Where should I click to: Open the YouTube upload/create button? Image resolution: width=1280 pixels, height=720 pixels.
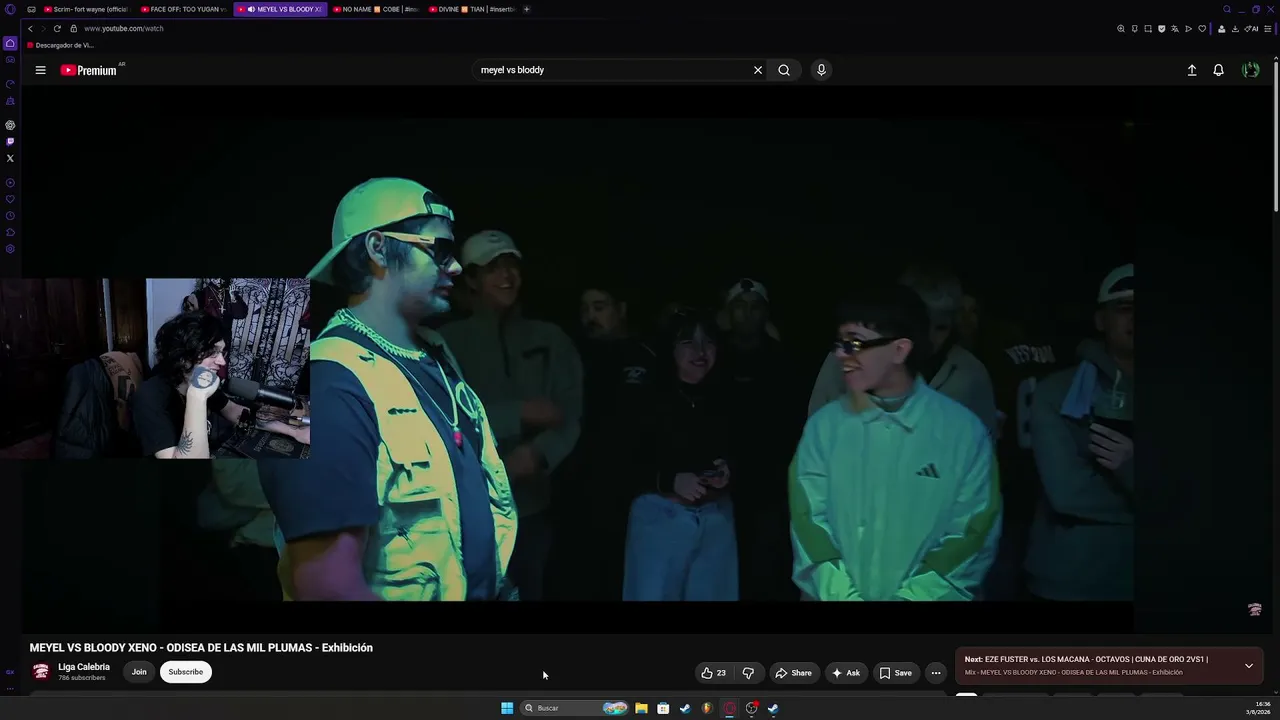tap(1192, 70)
